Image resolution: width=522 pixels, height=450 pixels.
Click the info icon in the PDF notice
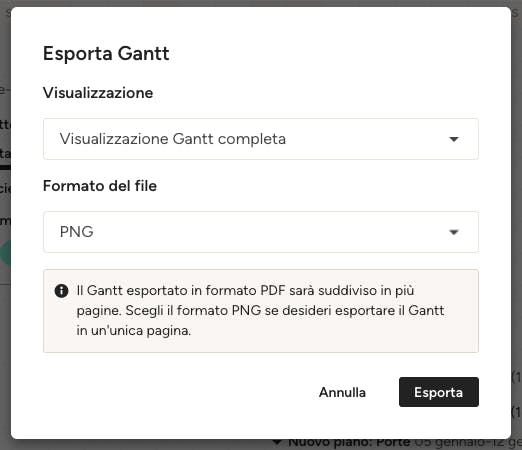(61, 291)
